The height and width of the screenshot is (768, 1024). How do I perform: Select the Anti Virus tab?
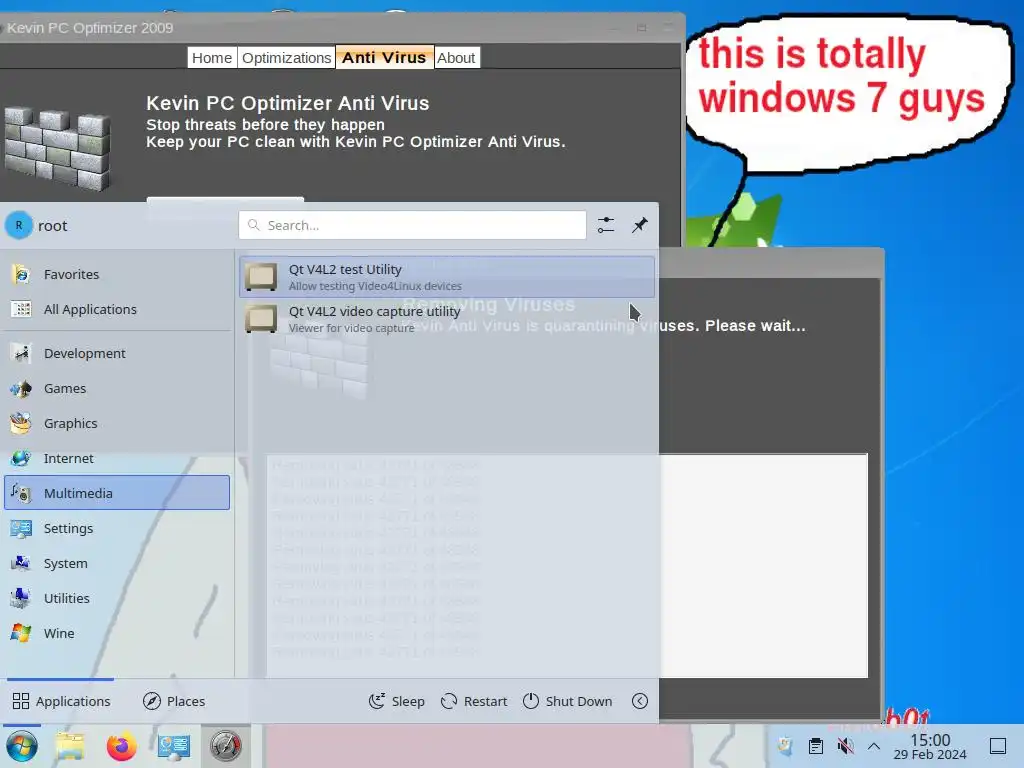(x=384, y=57)
